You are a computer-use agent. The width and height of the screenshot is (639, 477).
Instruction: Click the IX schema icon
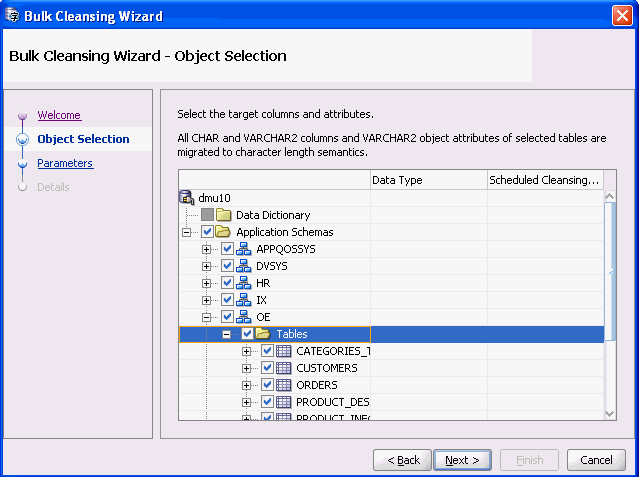point(244,300)
